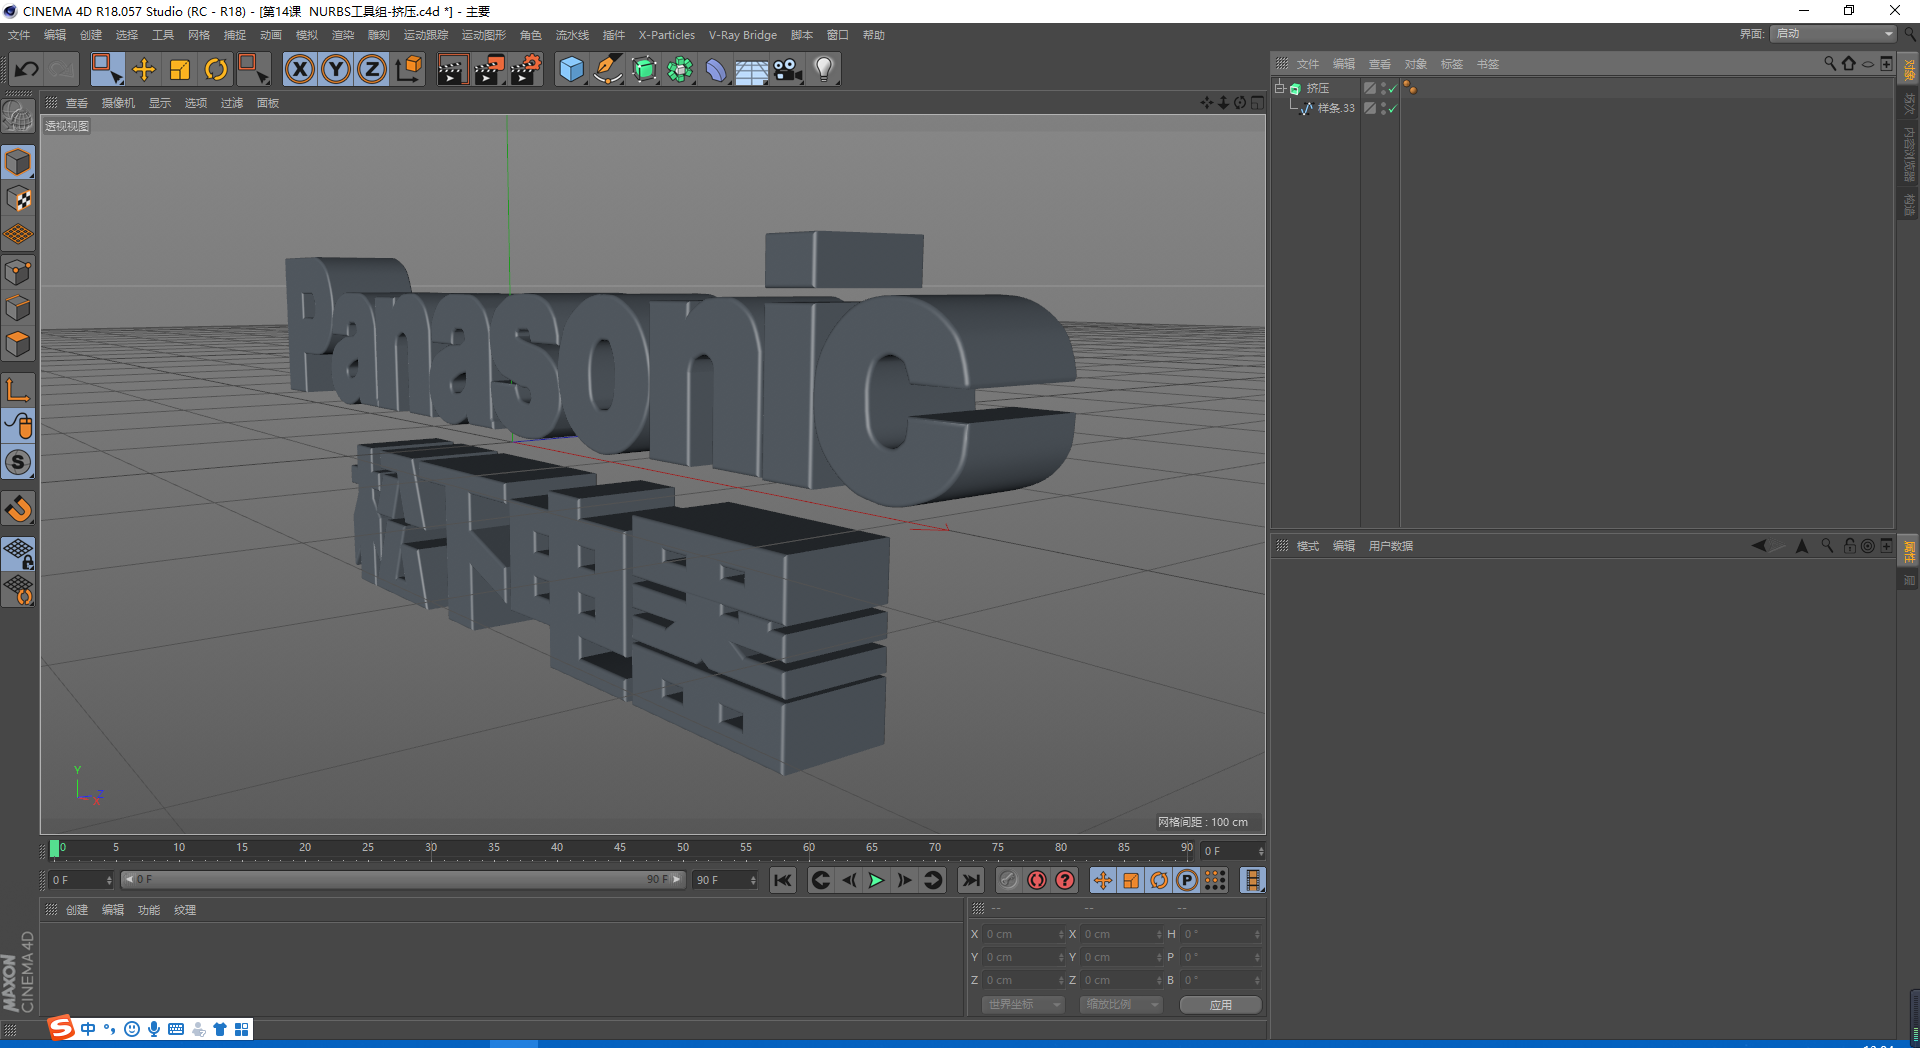Collapse the 挤压 object tree node
The width and height of the screenshot is (1920, 1048).
point(1279,88)
